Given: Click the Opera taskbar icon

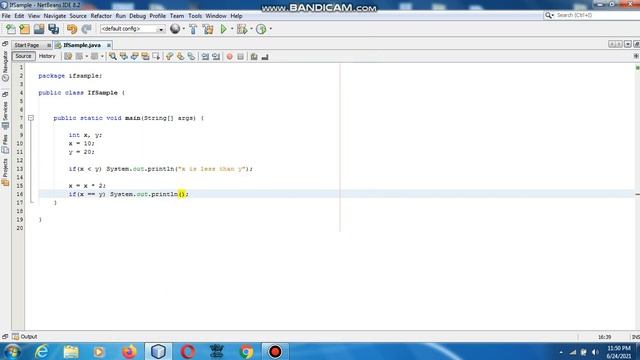Looking at the screenshot, I should click(188, 351).
